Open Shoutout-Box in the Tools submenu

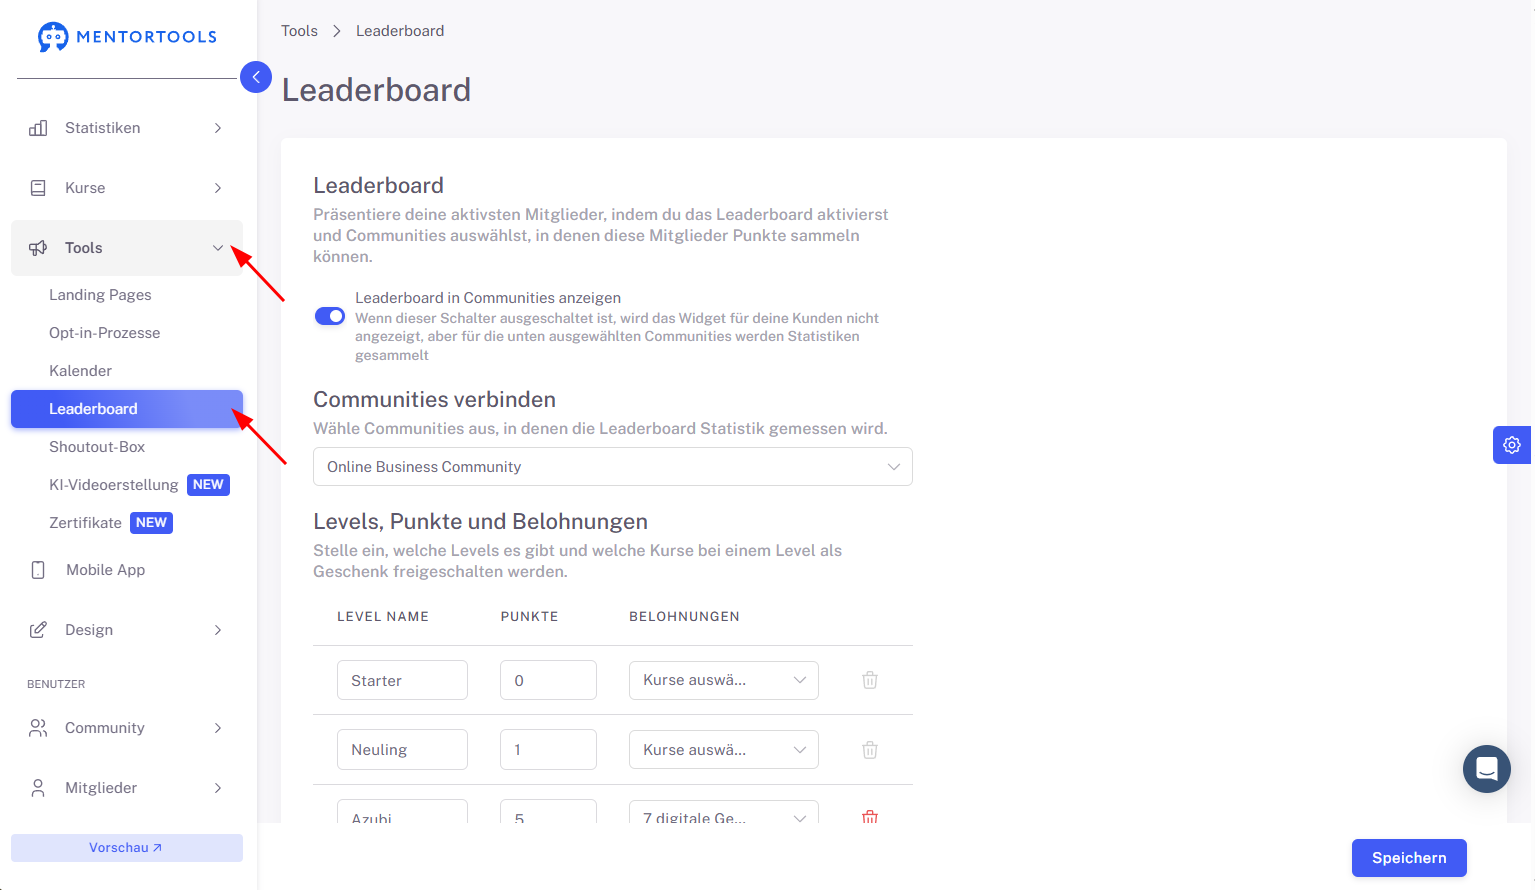click(97, 447)
